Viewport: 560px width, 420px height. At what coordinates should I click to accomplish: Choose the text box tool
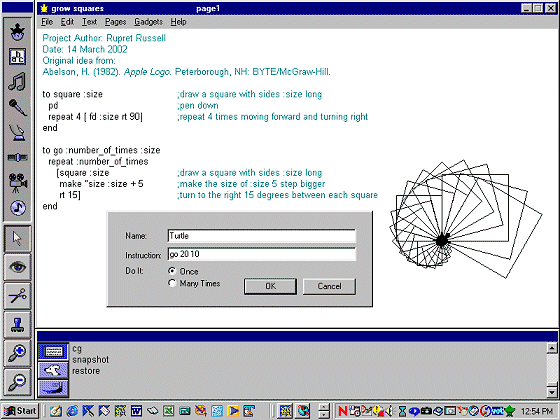(17, 57)
